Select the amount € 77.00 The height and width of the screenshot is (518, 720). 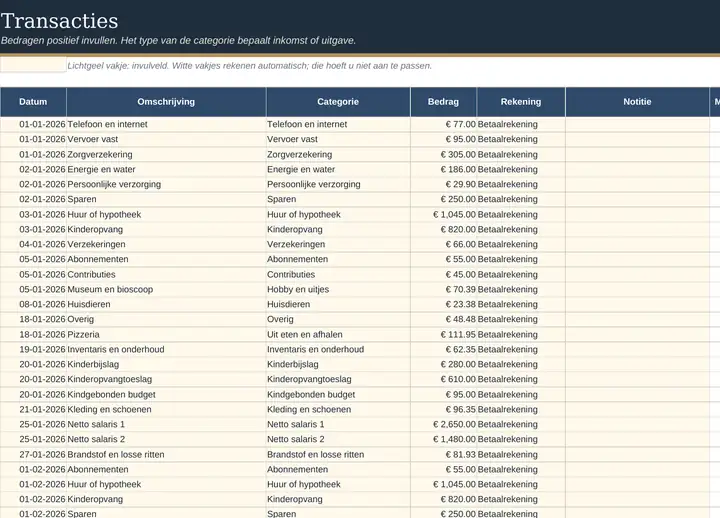tap(444, 124)
